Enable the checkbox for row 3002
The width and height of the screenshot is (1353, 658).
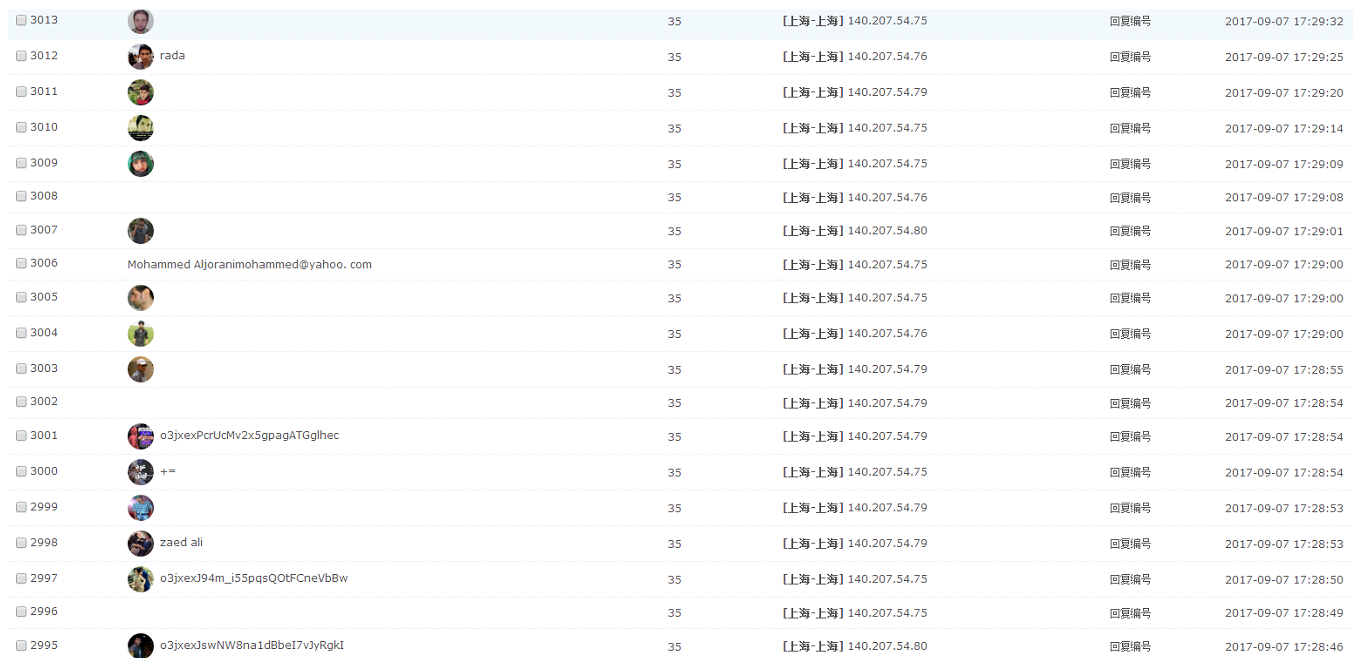[21, 402]
